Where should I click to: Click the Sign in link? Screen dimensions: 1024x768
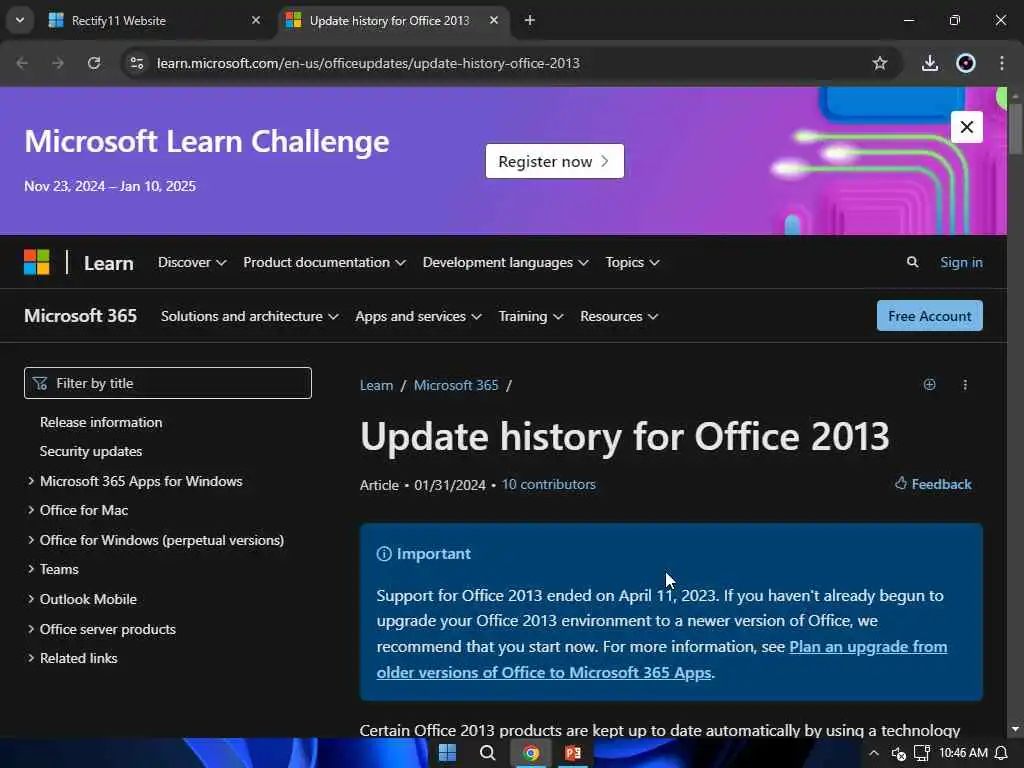coord(961,263)
